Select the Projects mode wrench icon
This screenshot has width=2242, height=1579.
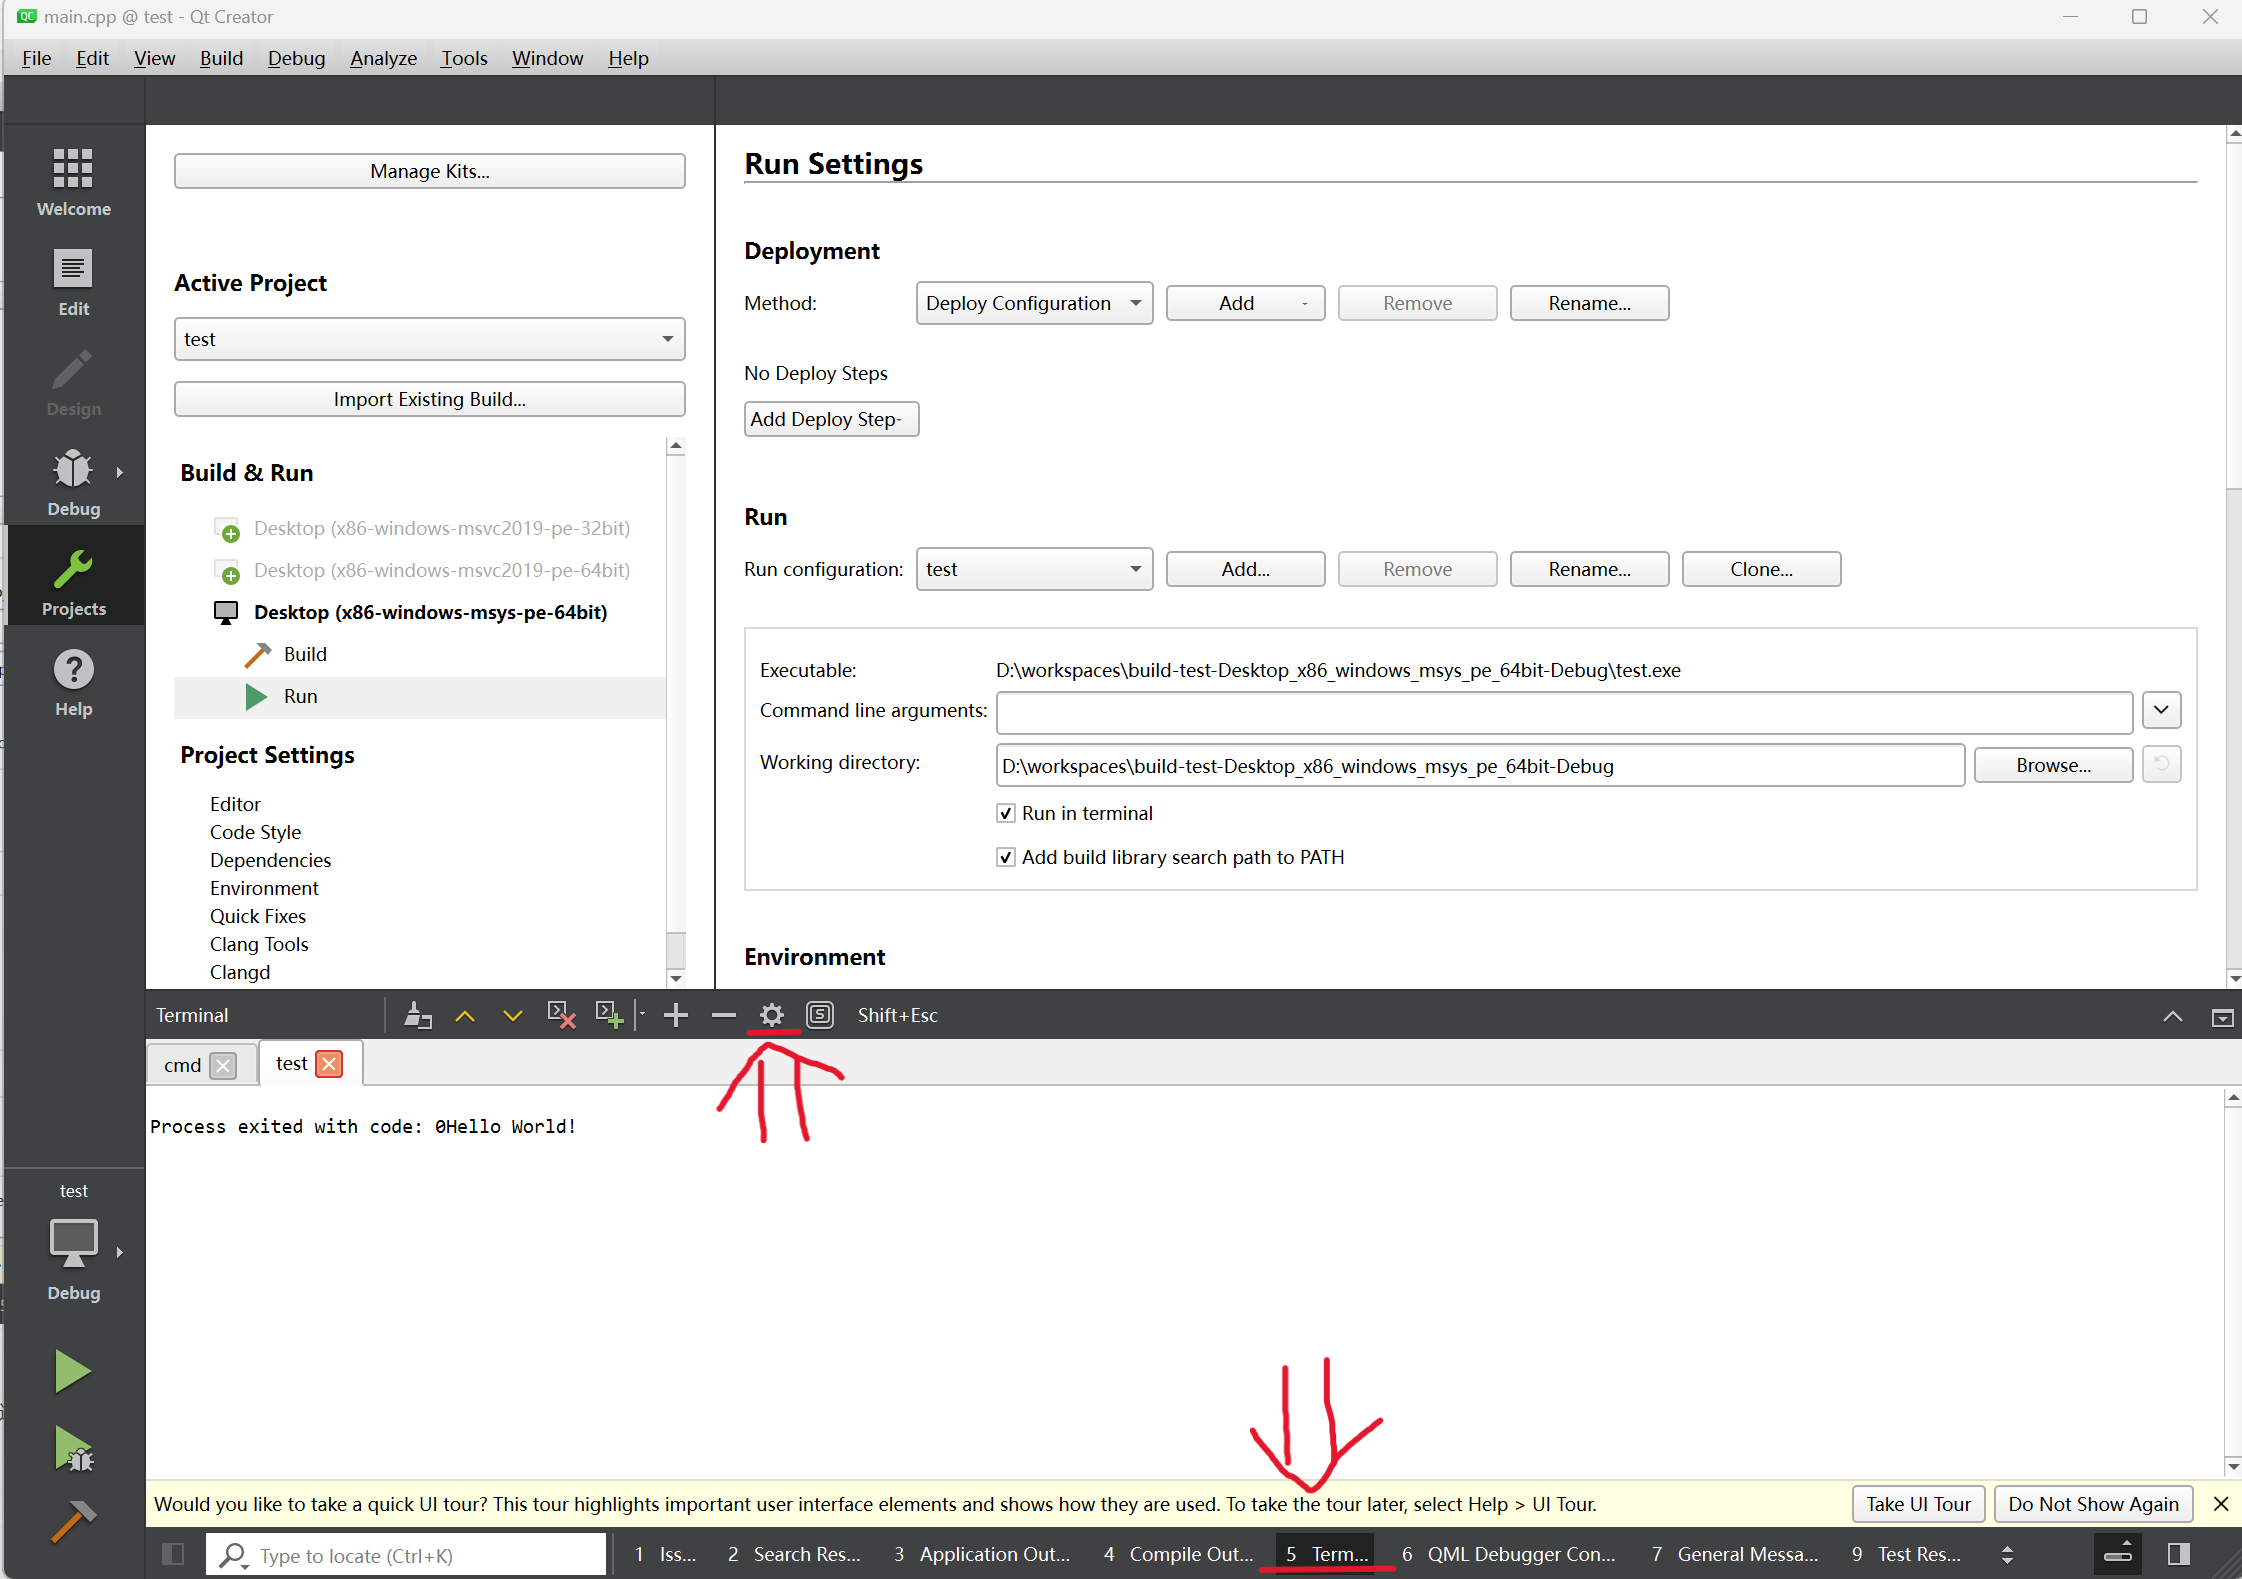click(73, 570)
